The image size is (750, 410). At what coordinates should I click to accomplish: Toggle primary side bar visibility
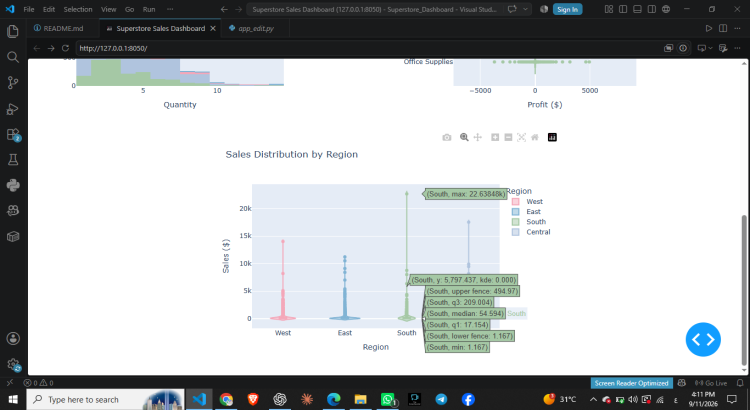tap(623, 9)
